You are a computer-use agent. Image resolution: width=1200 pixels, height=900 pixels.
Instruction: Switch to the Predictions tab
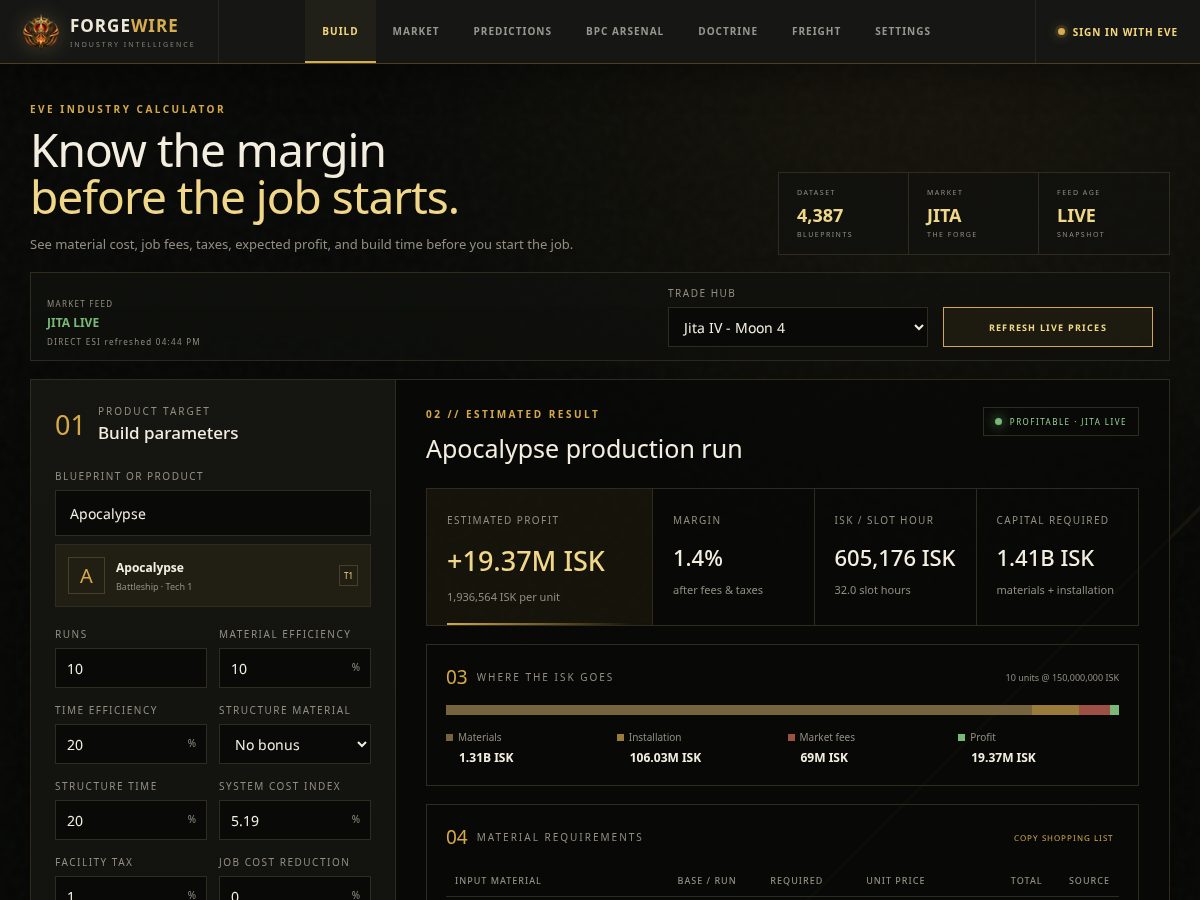point(513,32)
